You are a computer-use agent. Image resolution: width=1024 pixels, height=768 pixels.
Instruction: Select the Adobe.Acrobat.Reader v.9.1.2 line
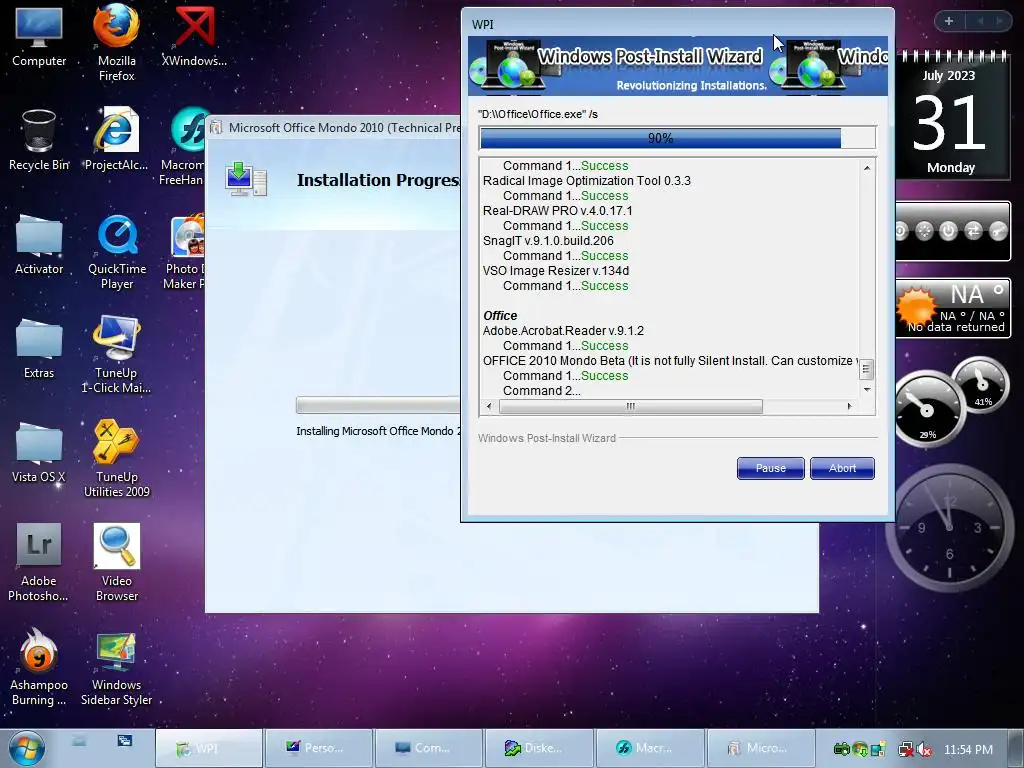(x=563, y=331)
